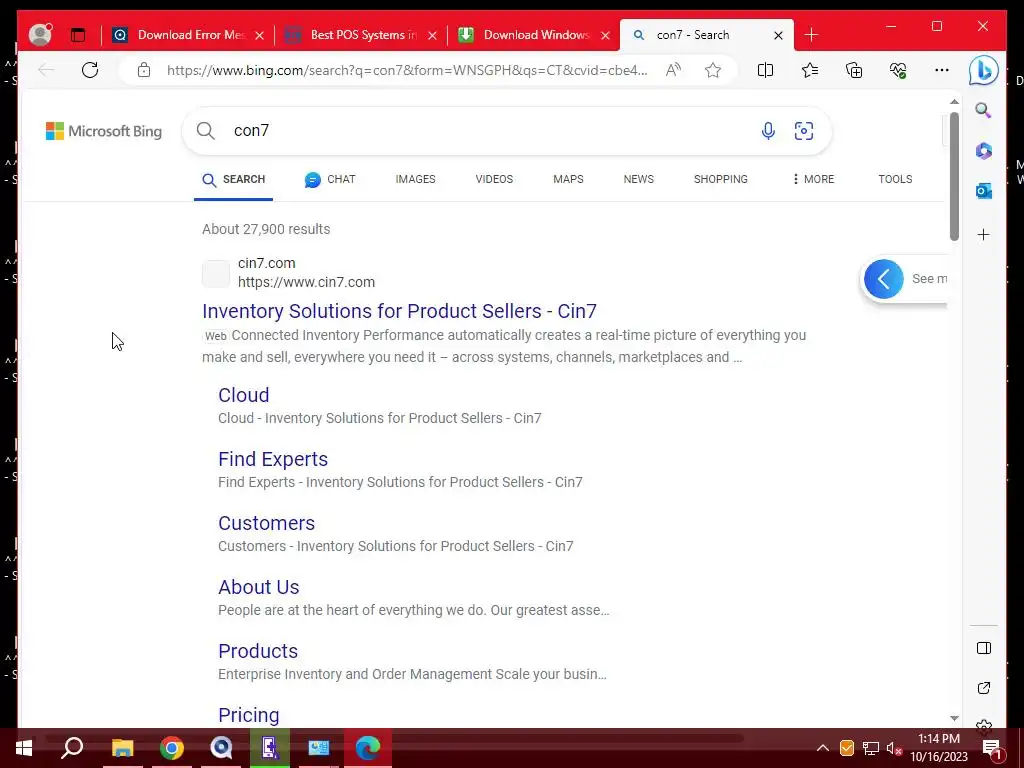Open the Bing Copilot sidebar button
The image size is (1024, 768).
[983, 71]
